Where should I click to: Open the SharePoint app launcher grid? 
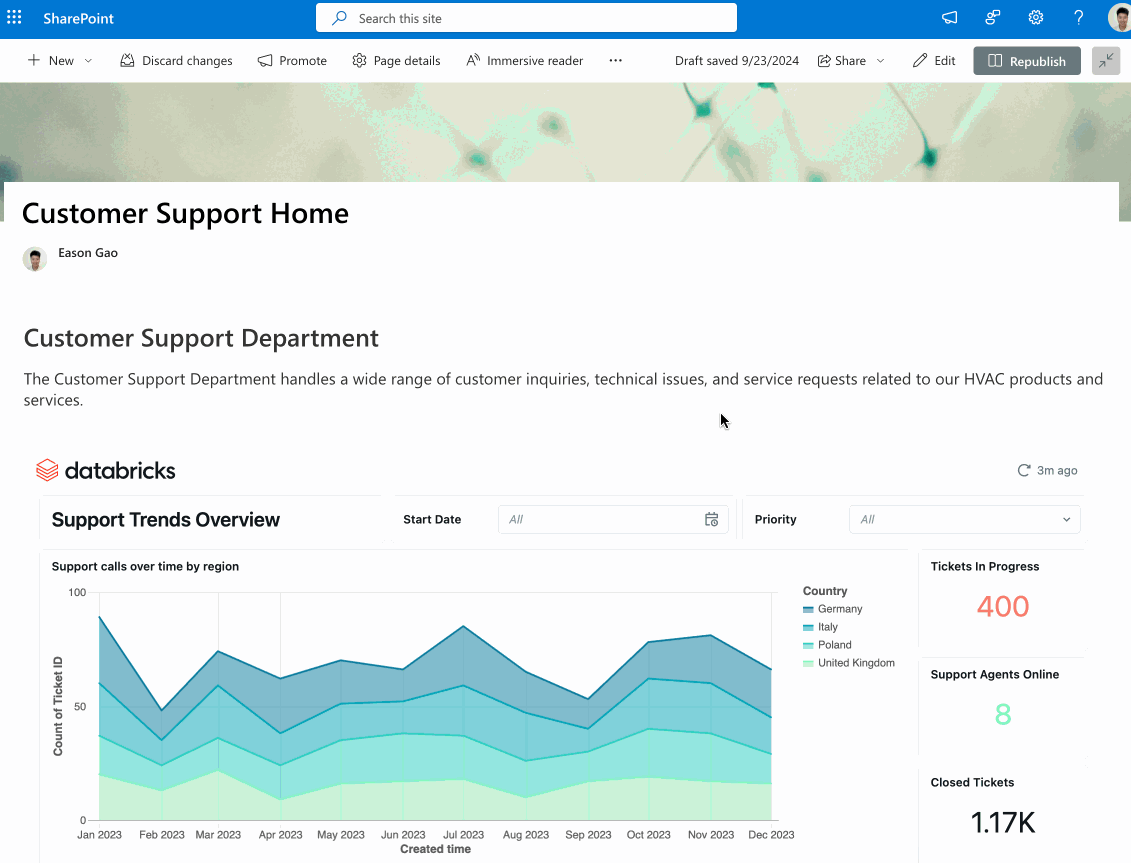click(x=14, y=18)
